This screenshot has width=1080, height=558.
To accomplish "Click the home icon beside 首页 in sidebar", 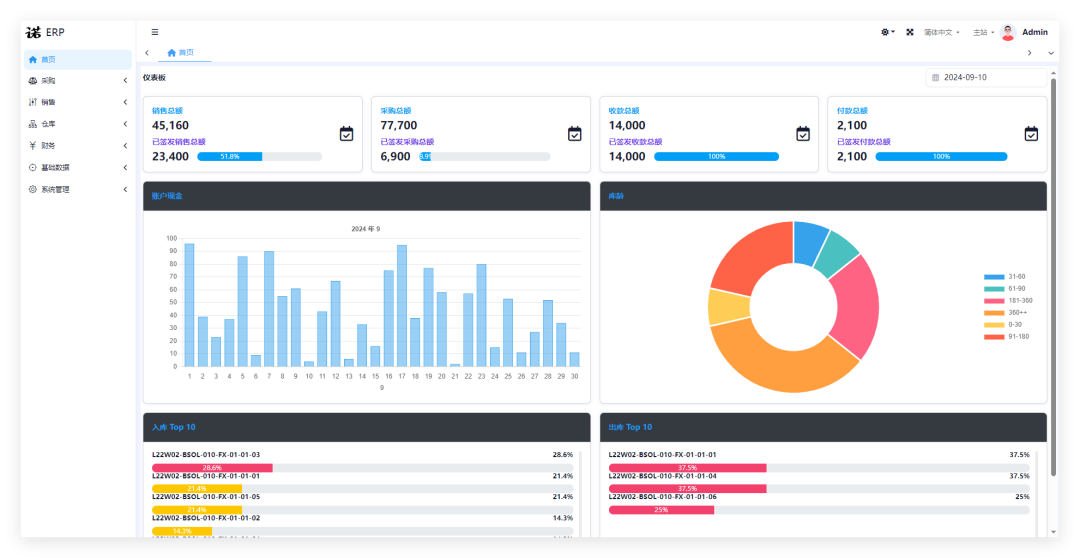I will 32,60.
